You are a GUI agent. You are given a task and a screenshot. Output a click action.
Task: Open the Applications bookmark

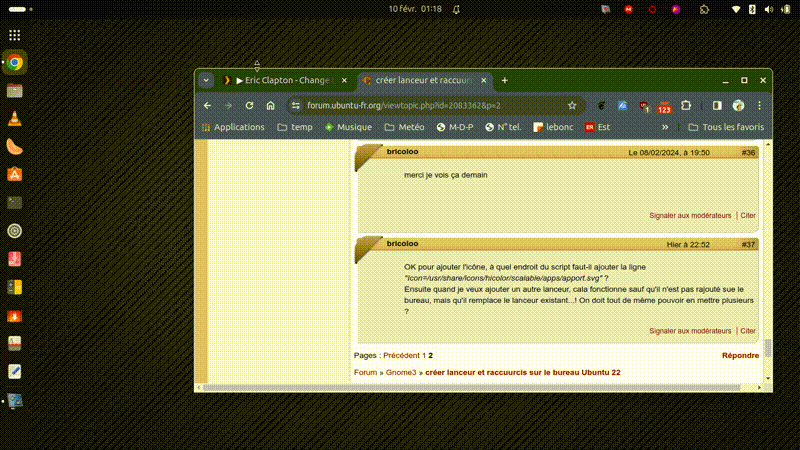click(233, 127)
